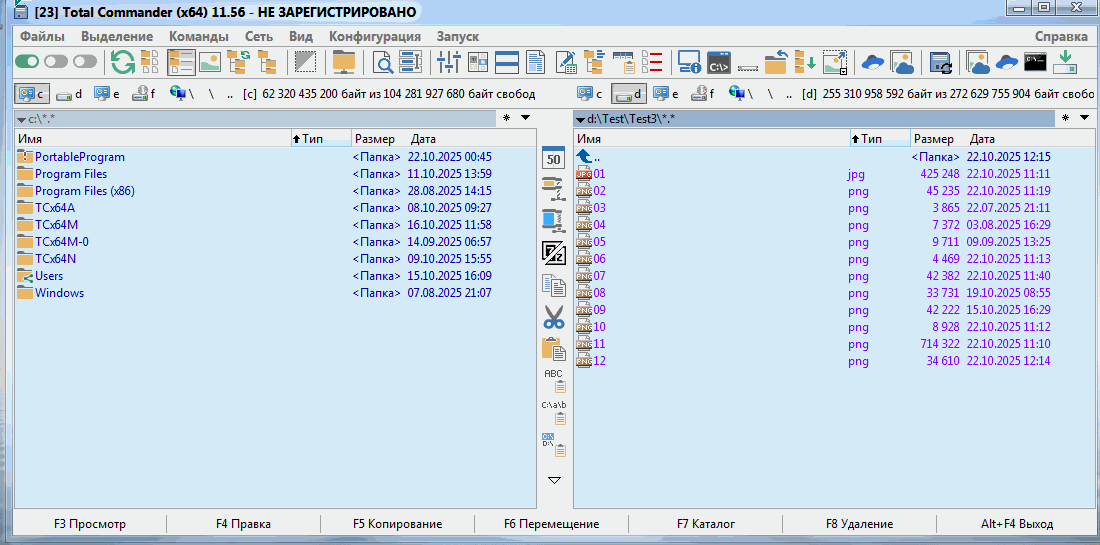Toggle the first green switch in toolbar
The width and height of the screenshot is (1100, 545).
[27, 62]
